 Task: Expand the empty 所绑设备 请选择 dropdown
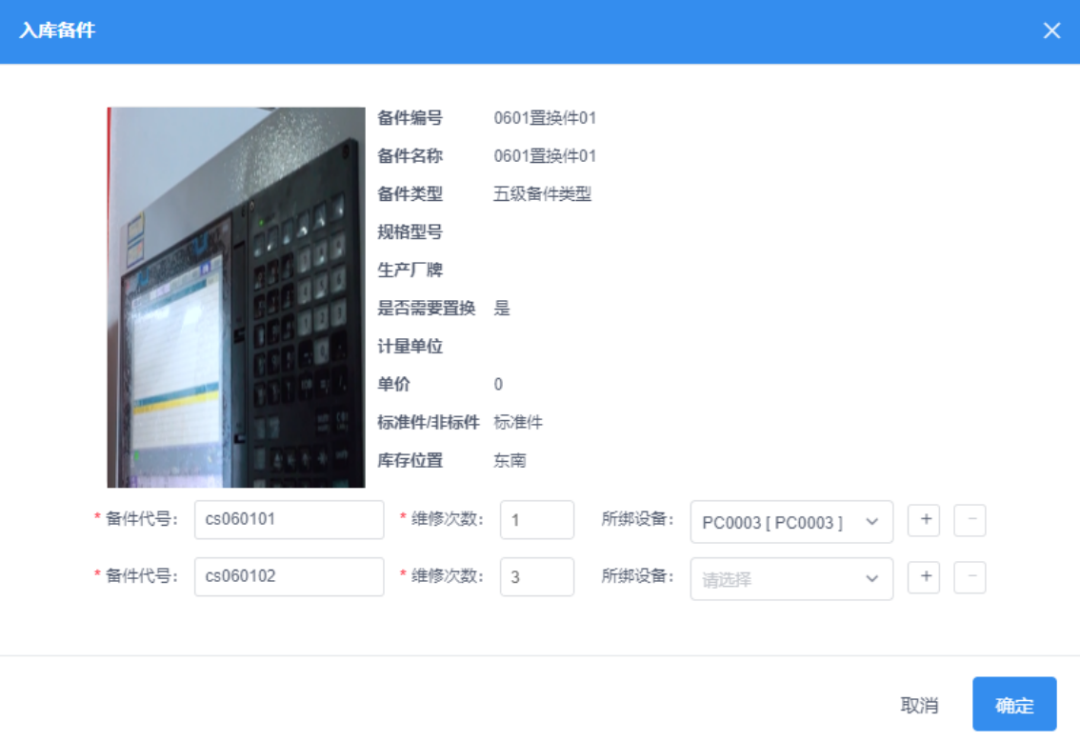pos(791,579)
